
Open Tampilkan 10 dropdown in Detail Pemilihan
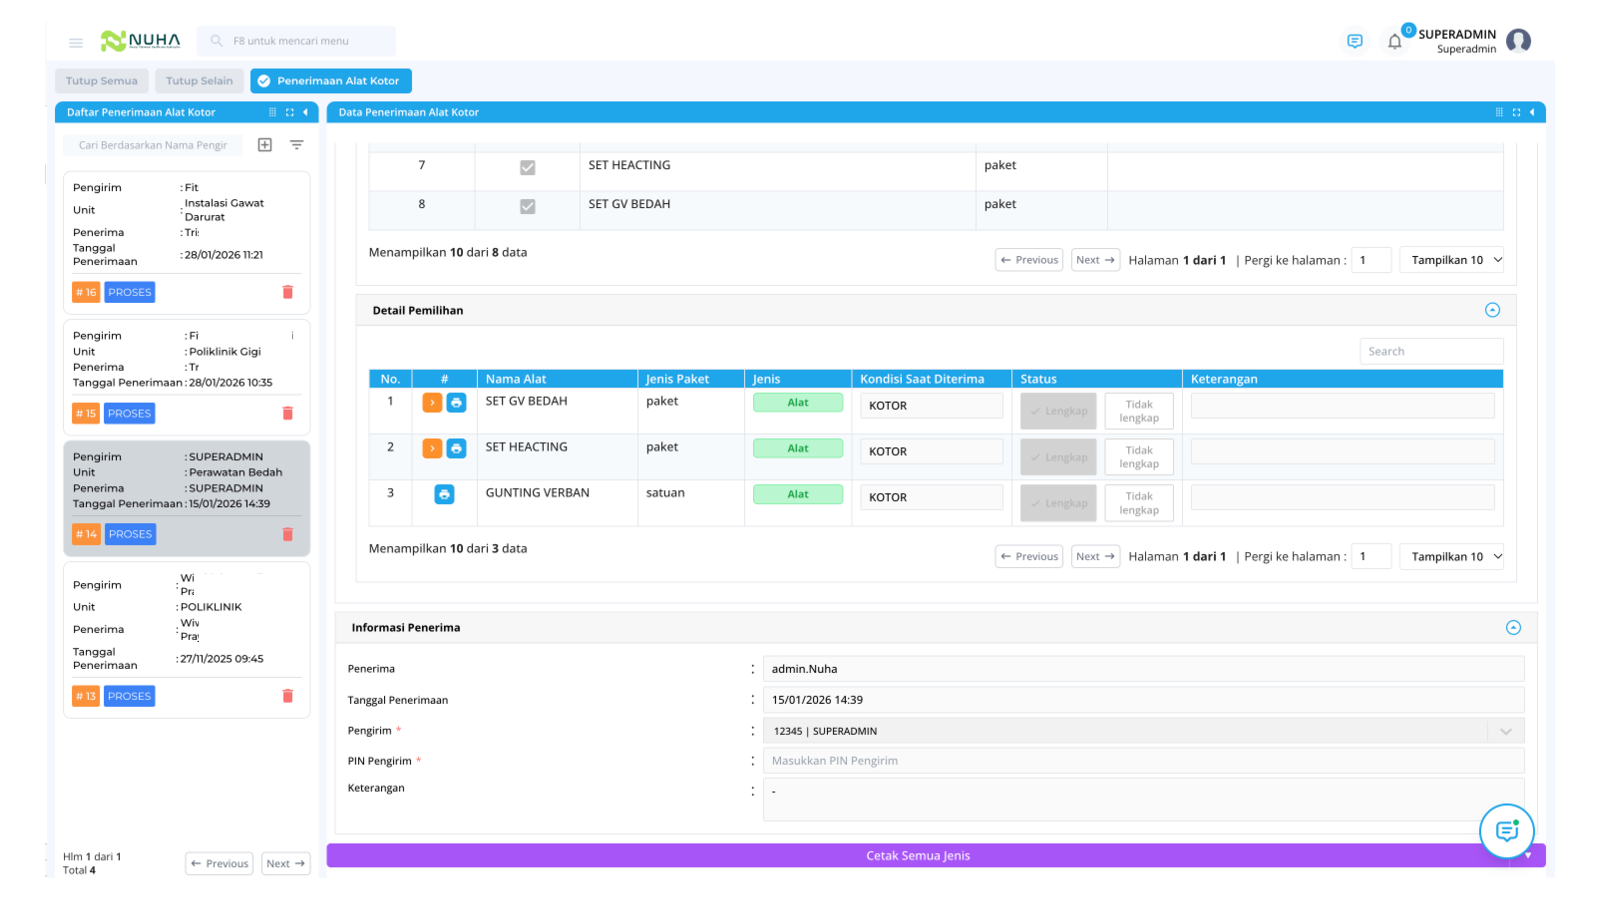coord(1451,557)
